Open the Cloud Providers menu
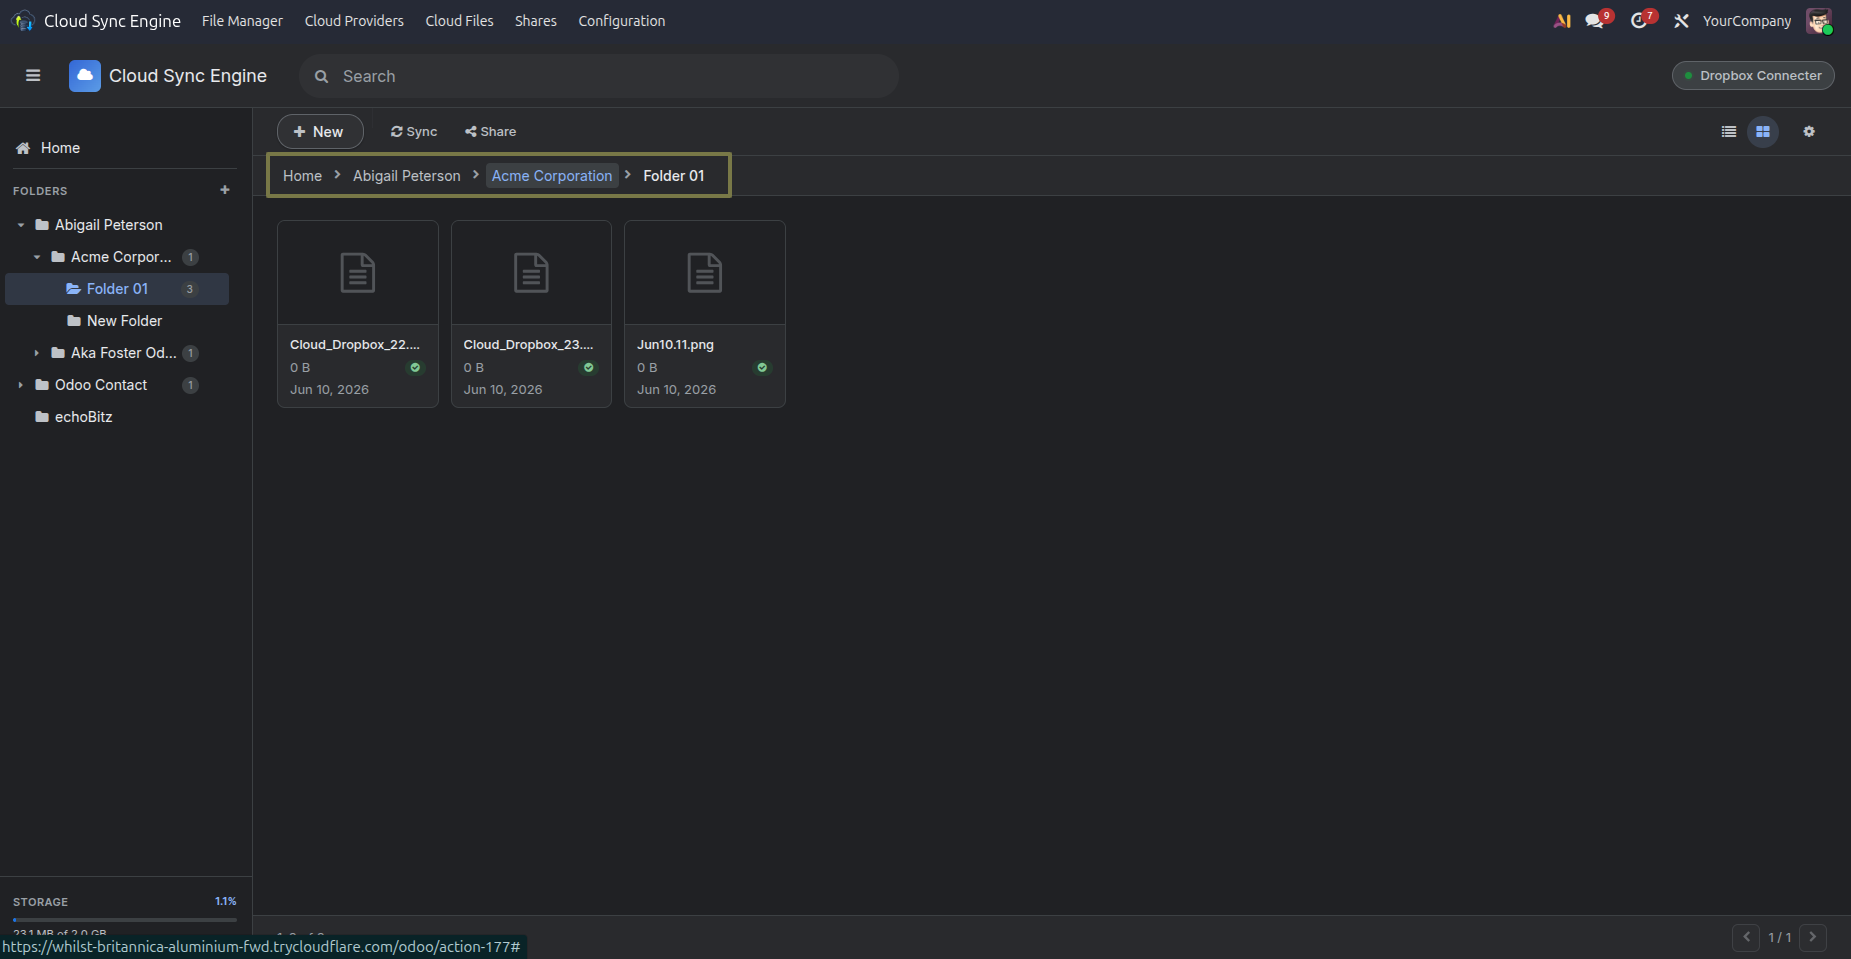 coord(354,21)
